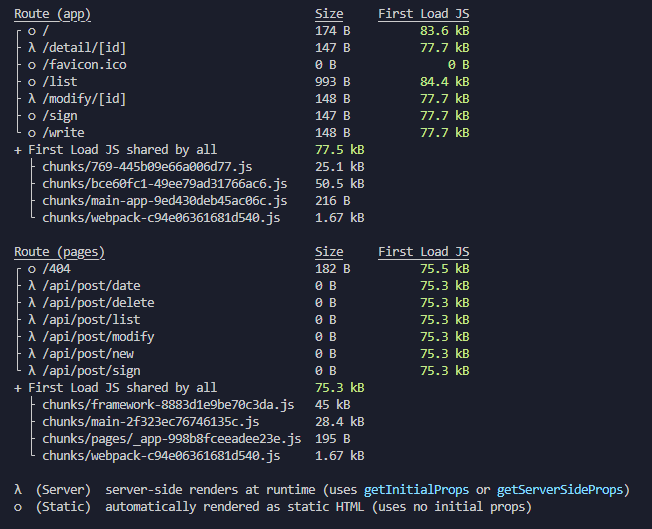Click the 77.5 kB shared size

click(x=340, y=150)
